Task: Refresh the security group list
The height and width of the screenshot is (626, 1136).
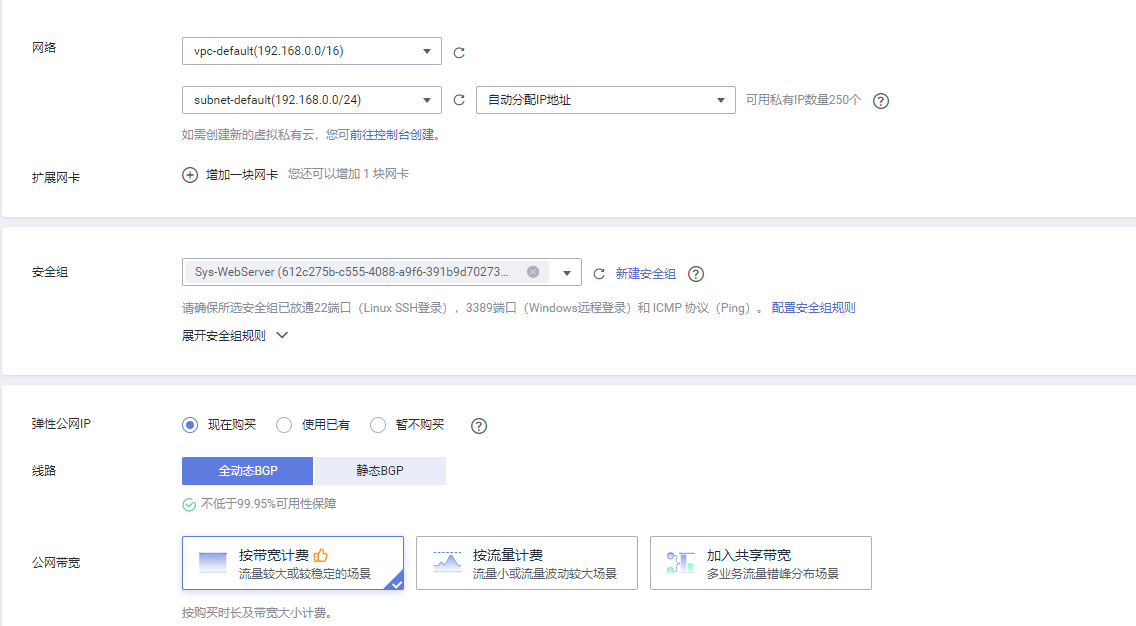Action: click(x=598, y=273)
